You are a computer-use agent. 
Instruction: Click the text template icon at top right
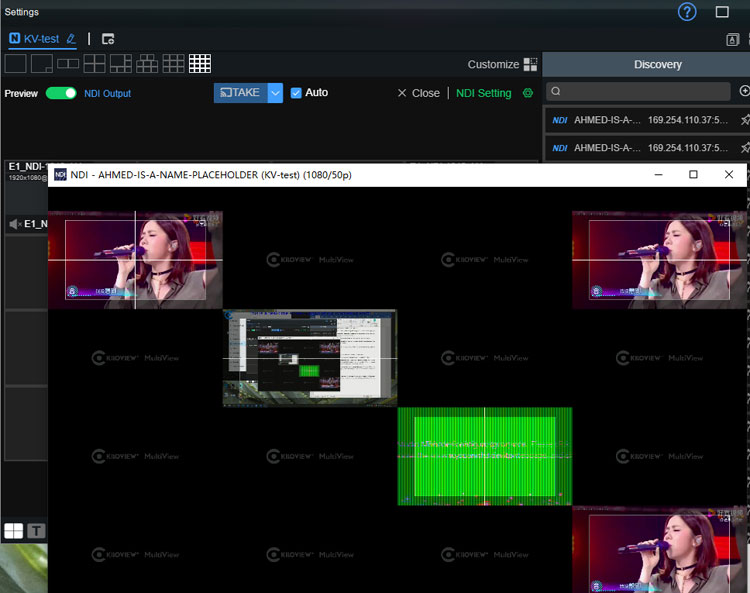pyautogui.click(x=732, y=40)
